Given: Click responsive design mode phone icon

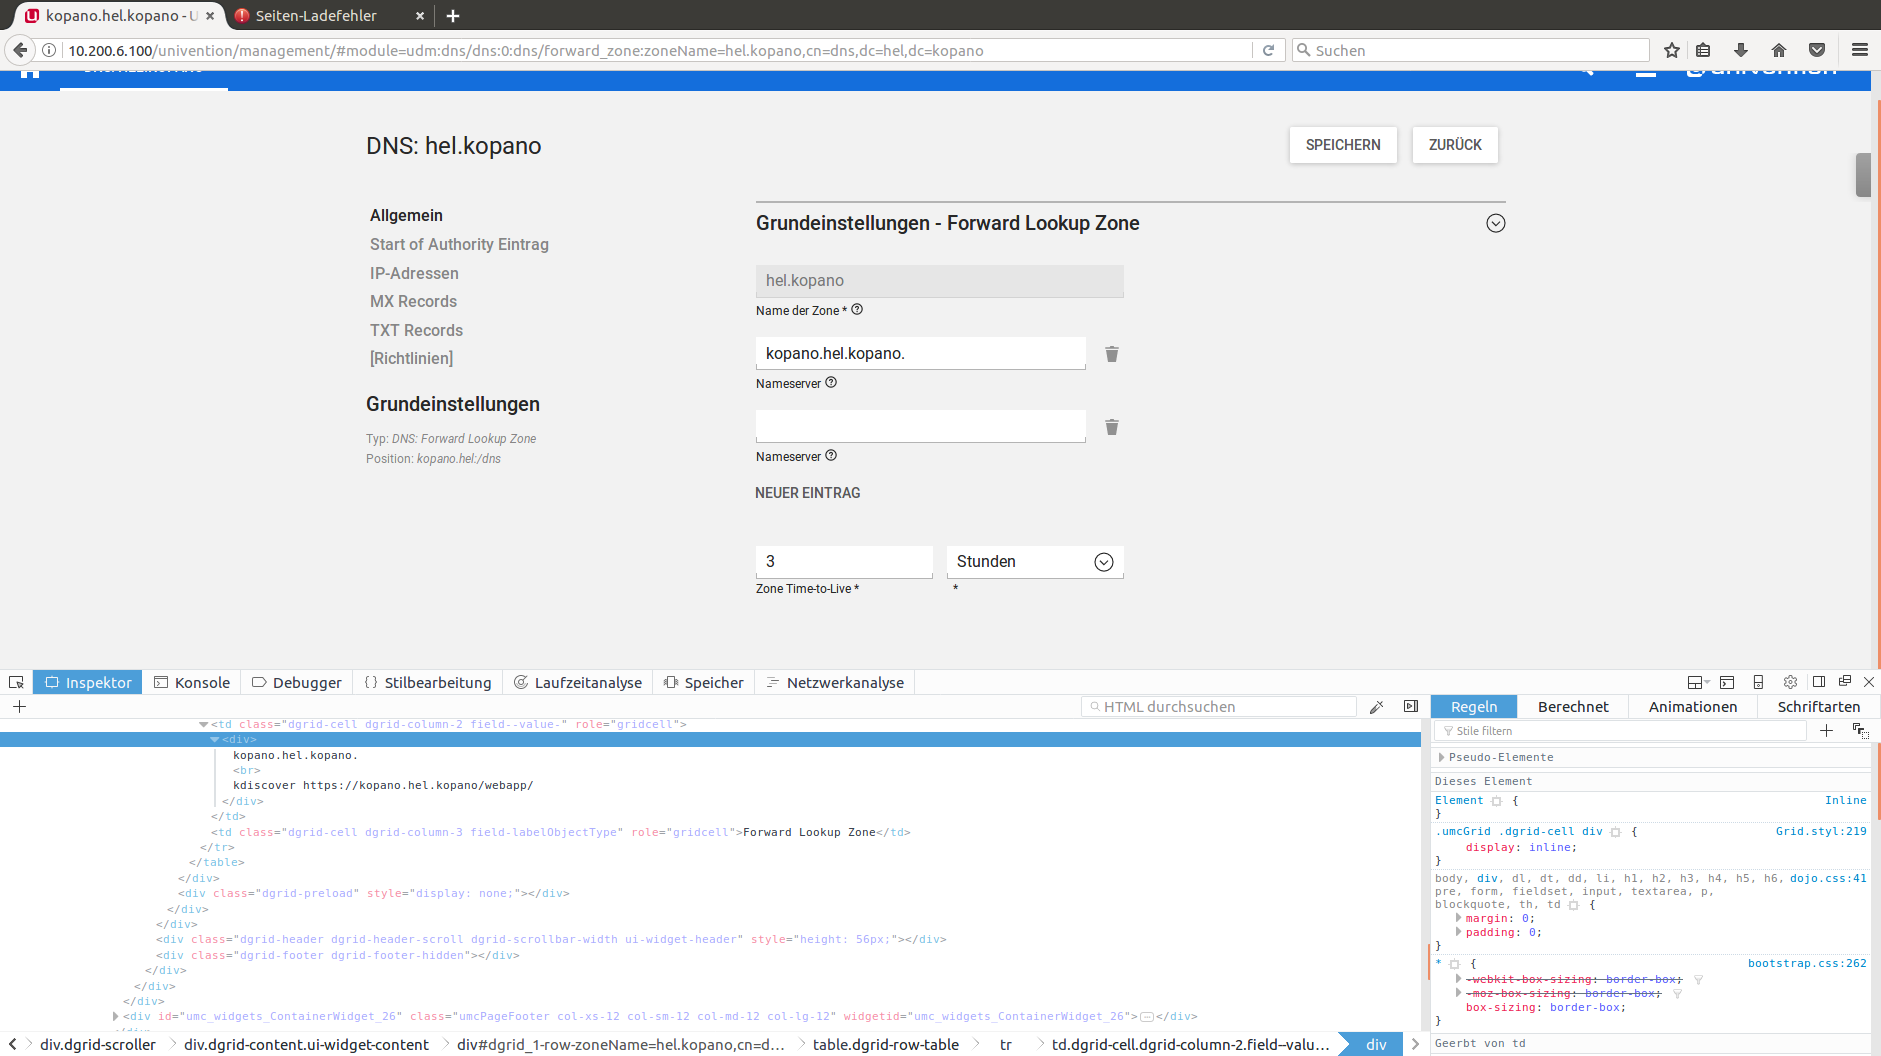Looking at the screenshot, I should [1758, 682].
